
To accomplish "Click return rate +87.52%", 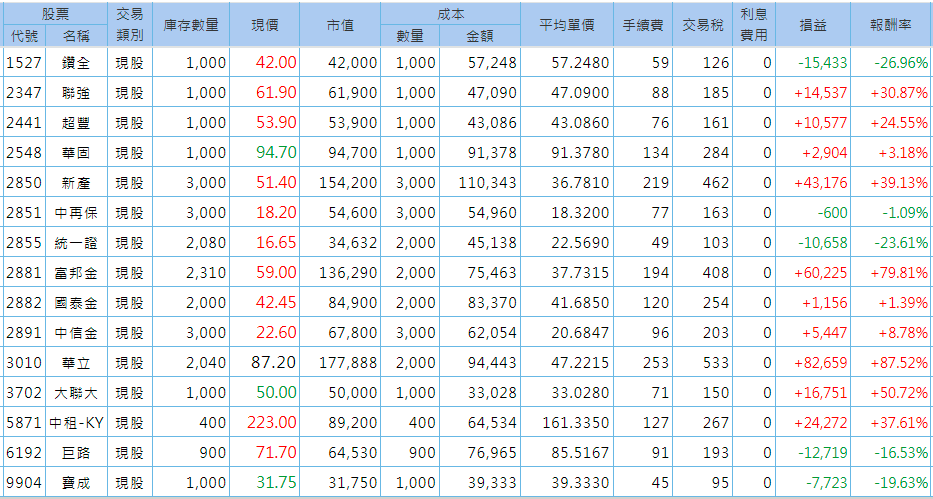I will 900,363.
